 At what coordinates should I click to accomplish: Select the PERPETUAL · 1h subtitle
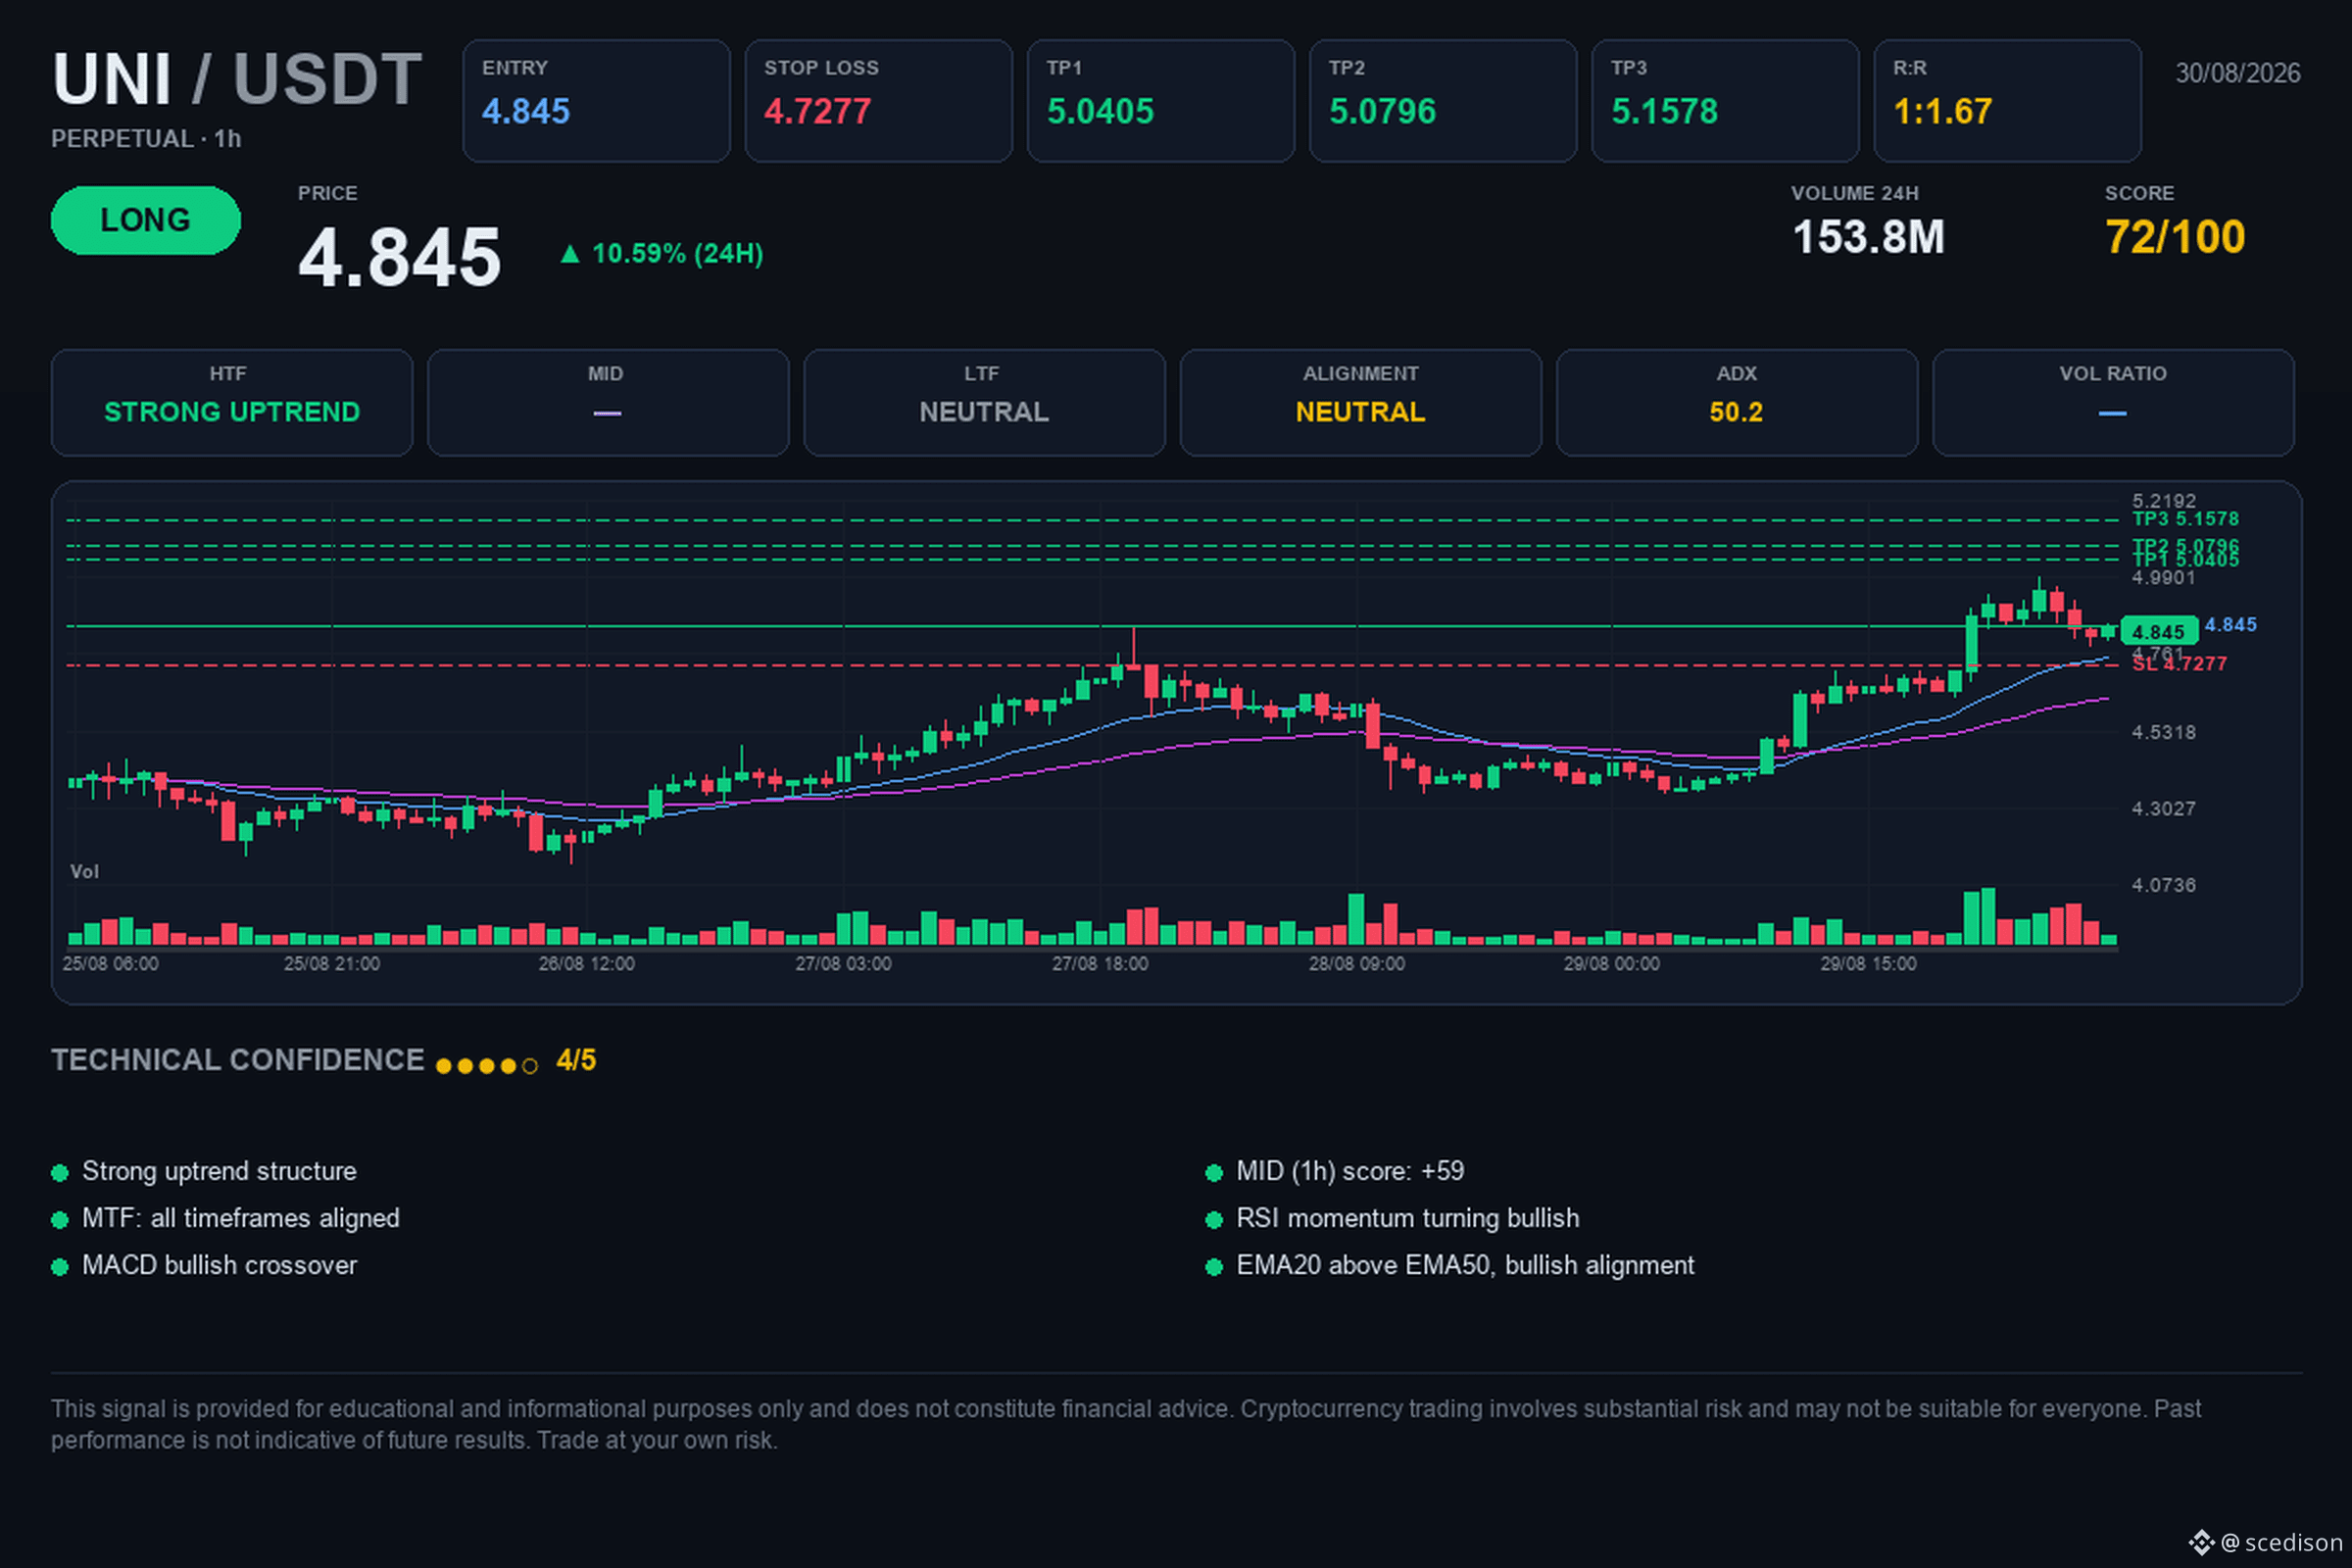pos(146,139)
